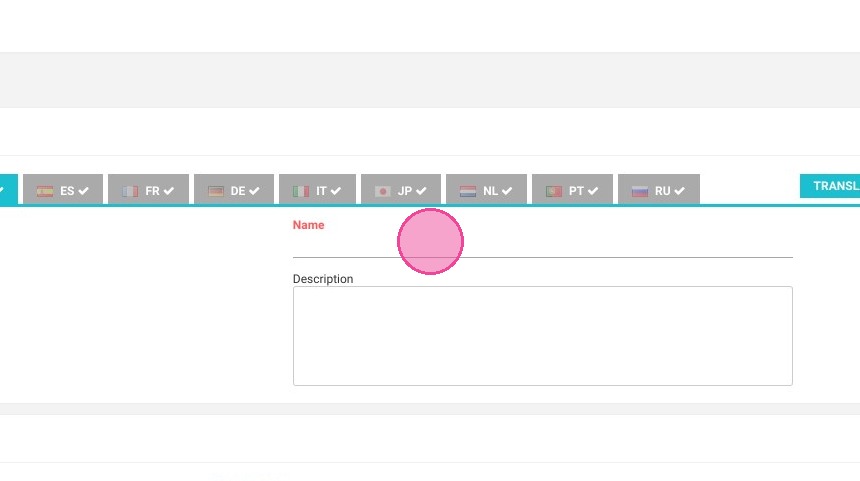Switch to the IT language tab
This screenshot has height=481, width=860.
click(318, 189)
